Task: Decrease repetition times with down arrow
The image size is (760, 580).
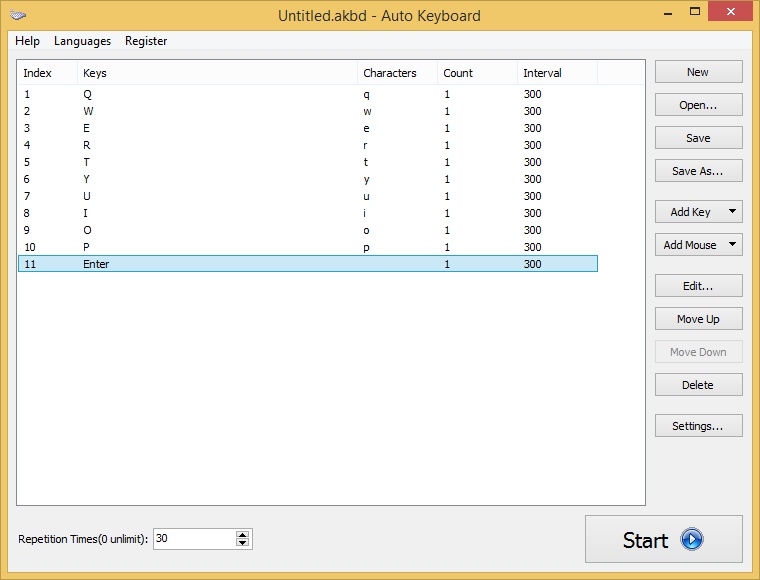Action: 242,543
